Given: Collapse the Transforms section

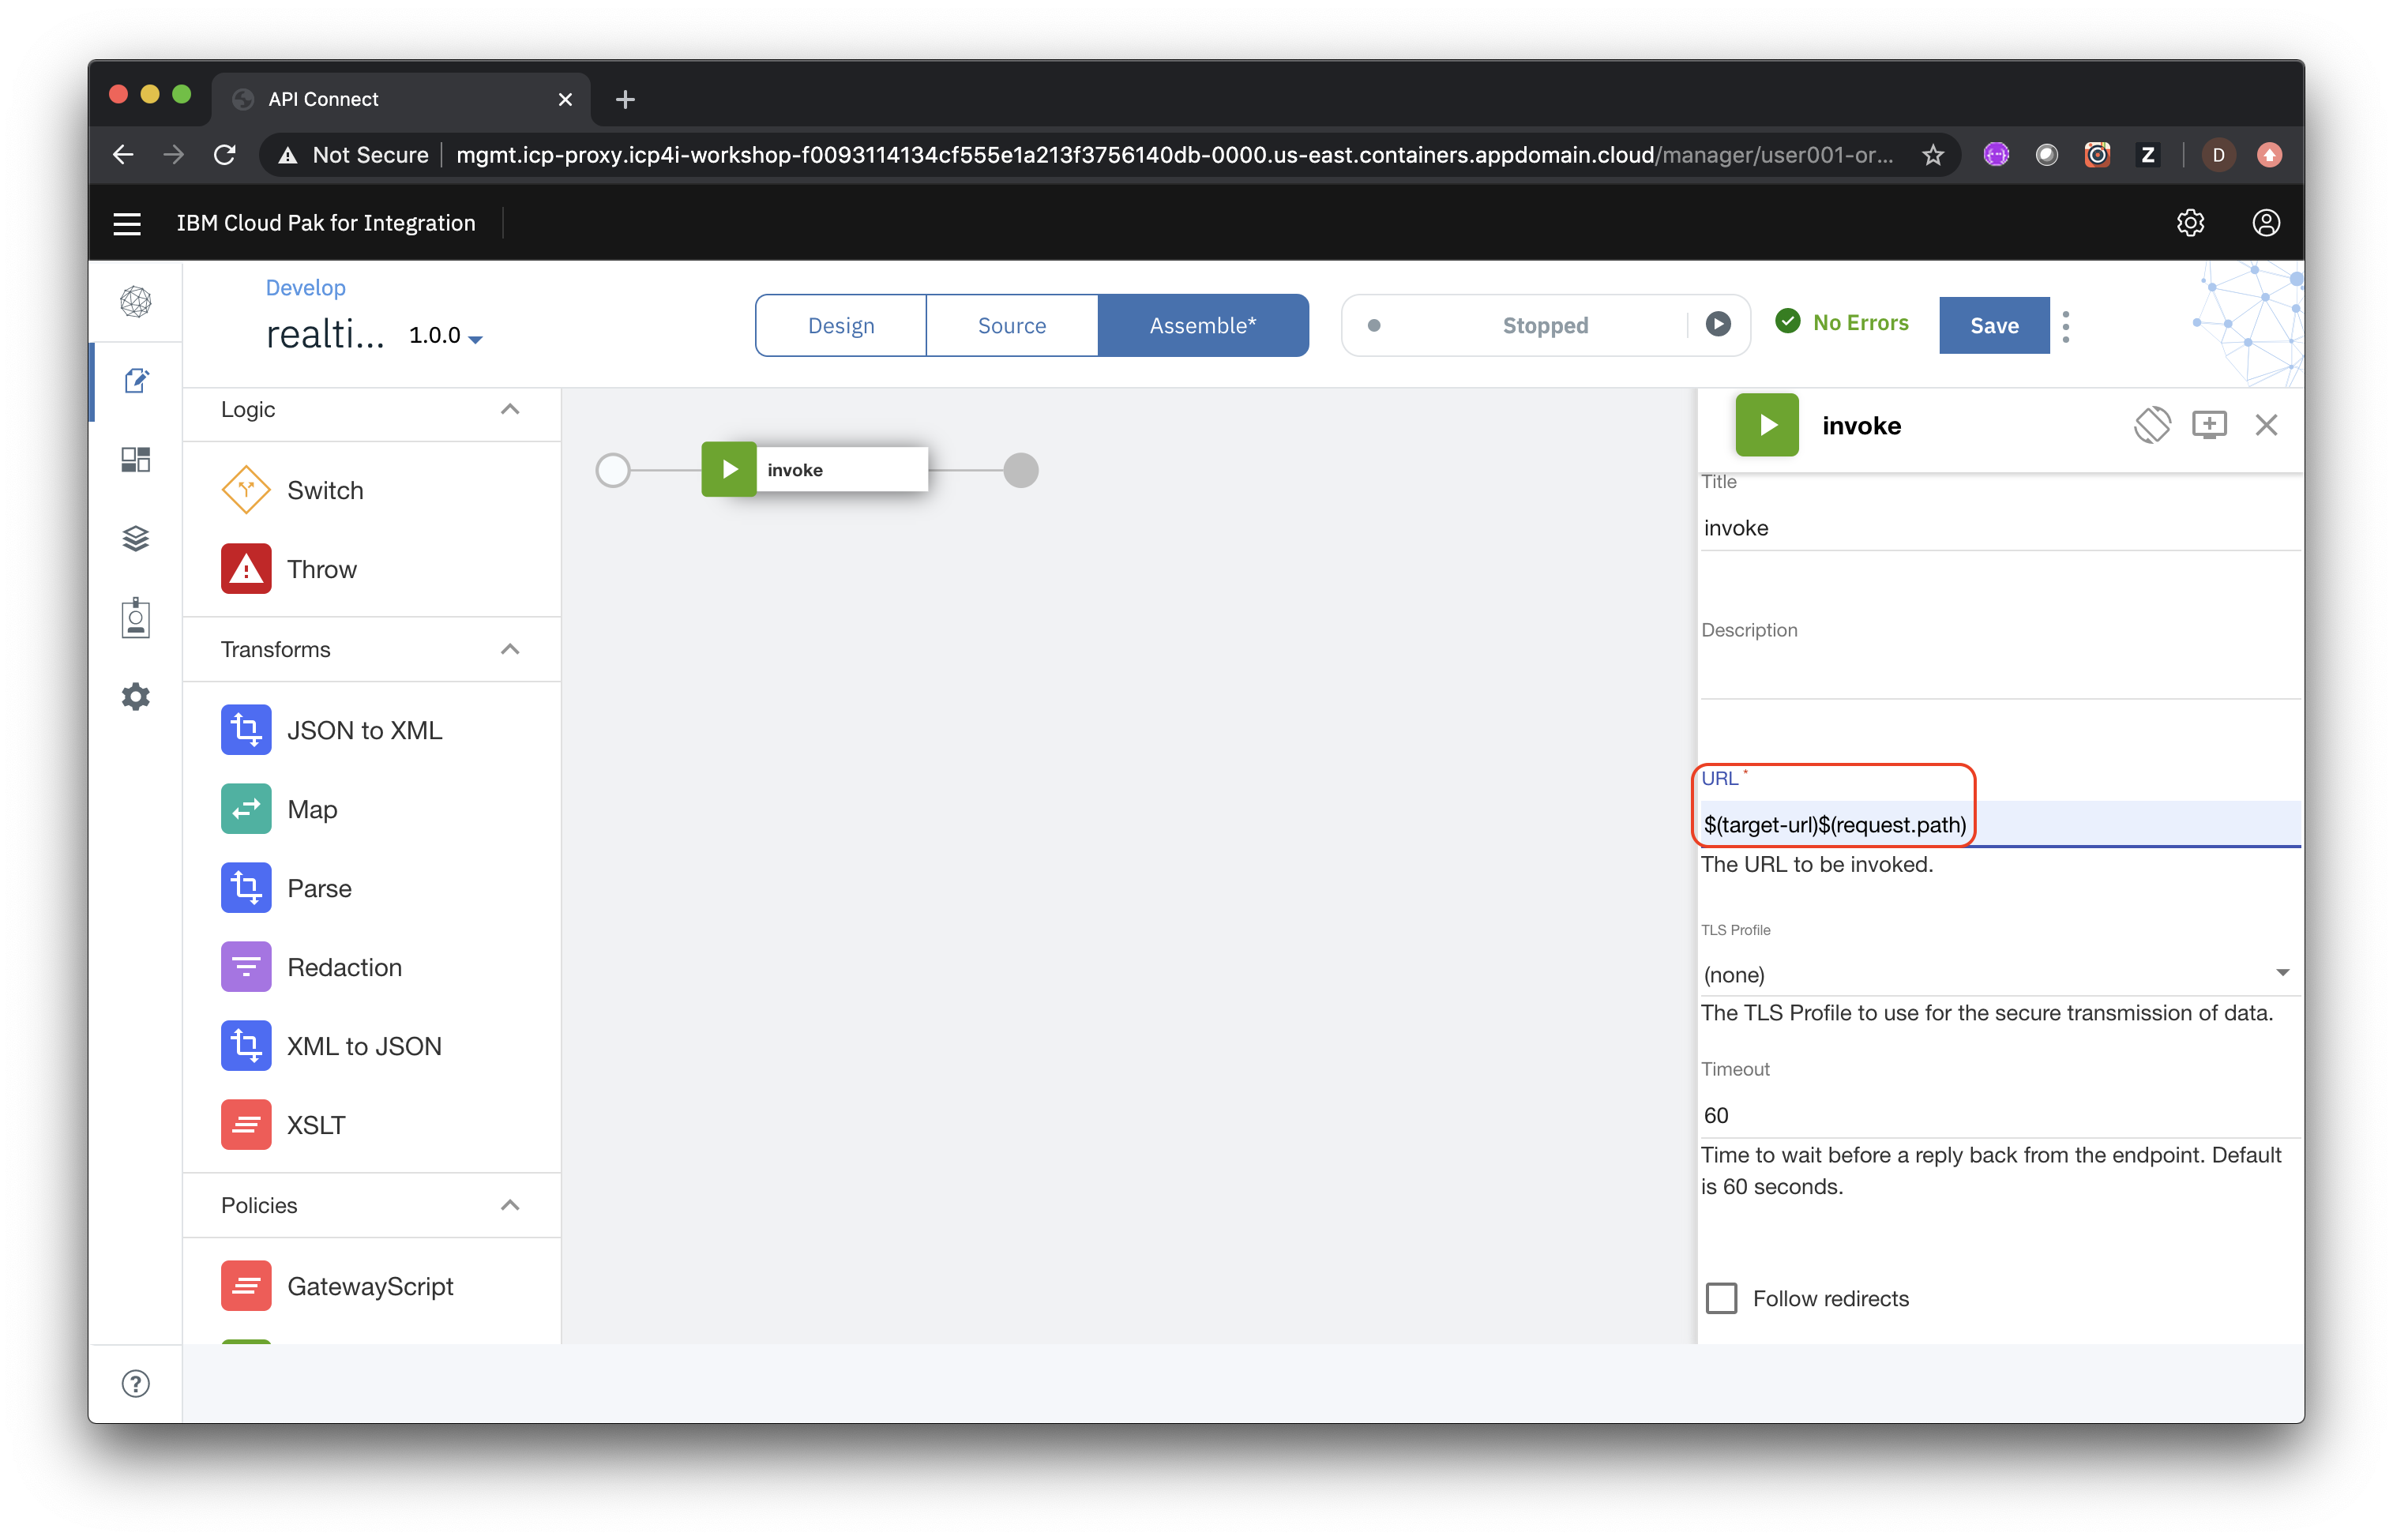Looking at the screenshot, I should tap(510, 649).
